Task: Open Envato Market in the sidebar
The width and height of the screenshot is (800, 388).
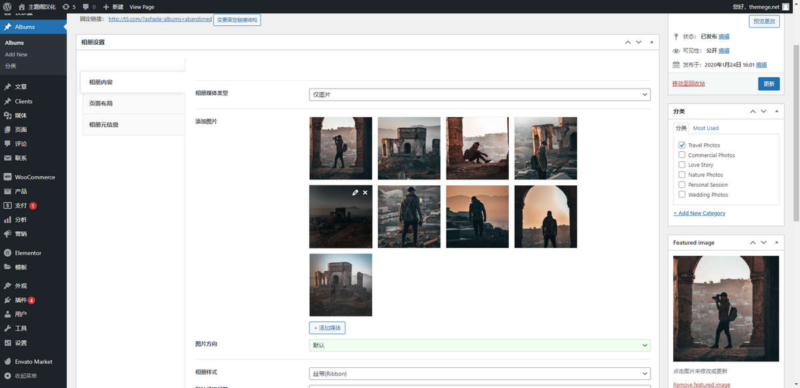Action: point(33,361)
